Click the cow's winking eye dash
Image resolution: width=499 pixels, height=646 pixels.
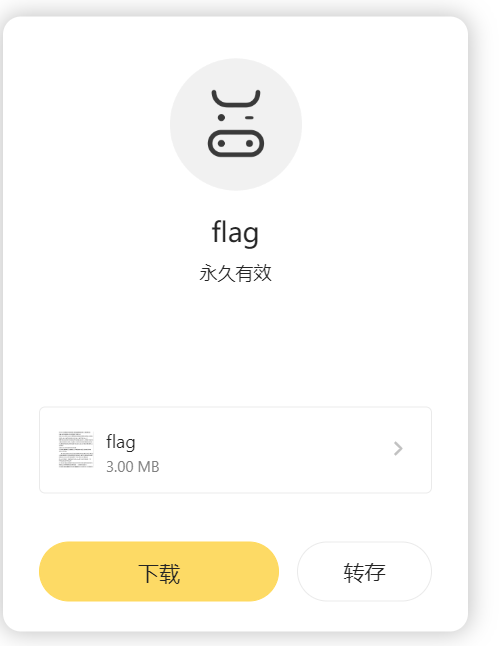point(249,118)
